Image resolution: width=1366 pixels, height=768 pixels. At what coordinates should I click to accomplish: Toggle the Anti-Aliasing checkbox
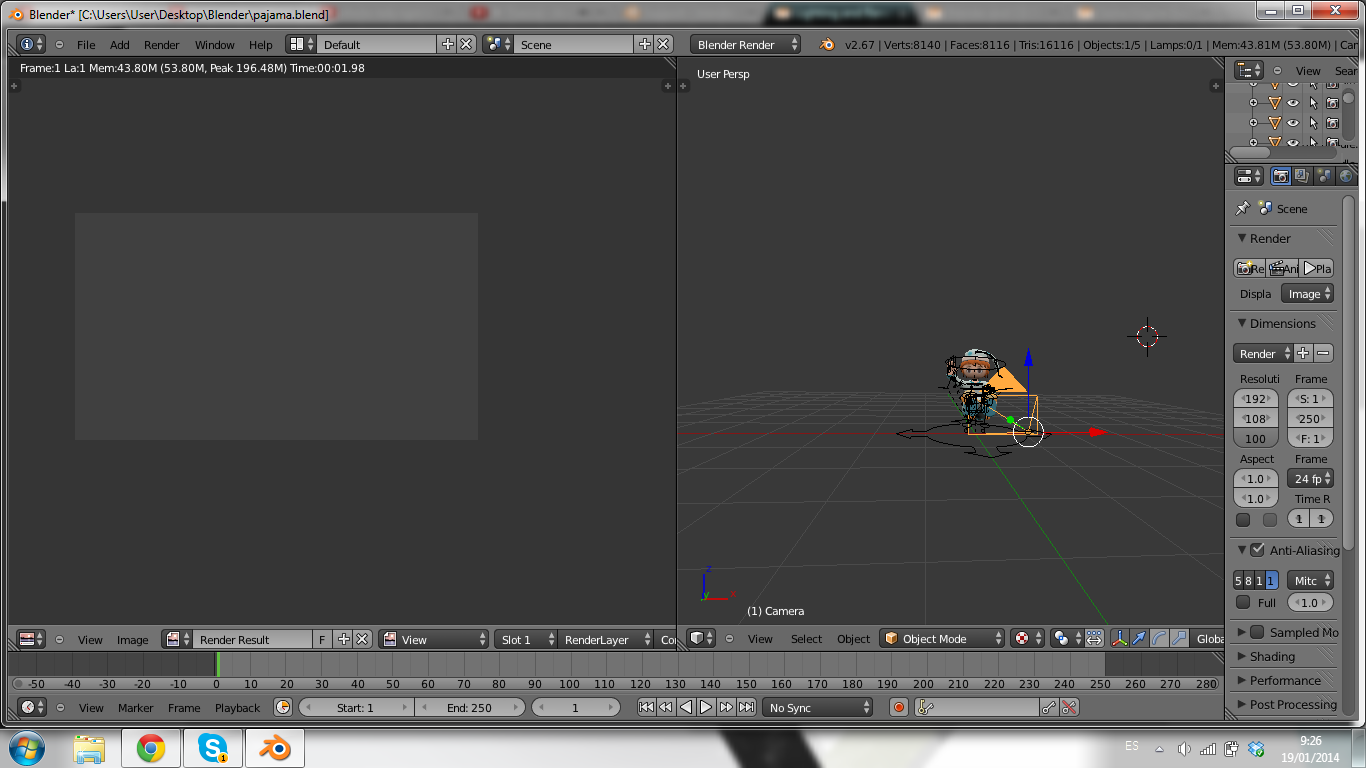tap(1257, 550)
